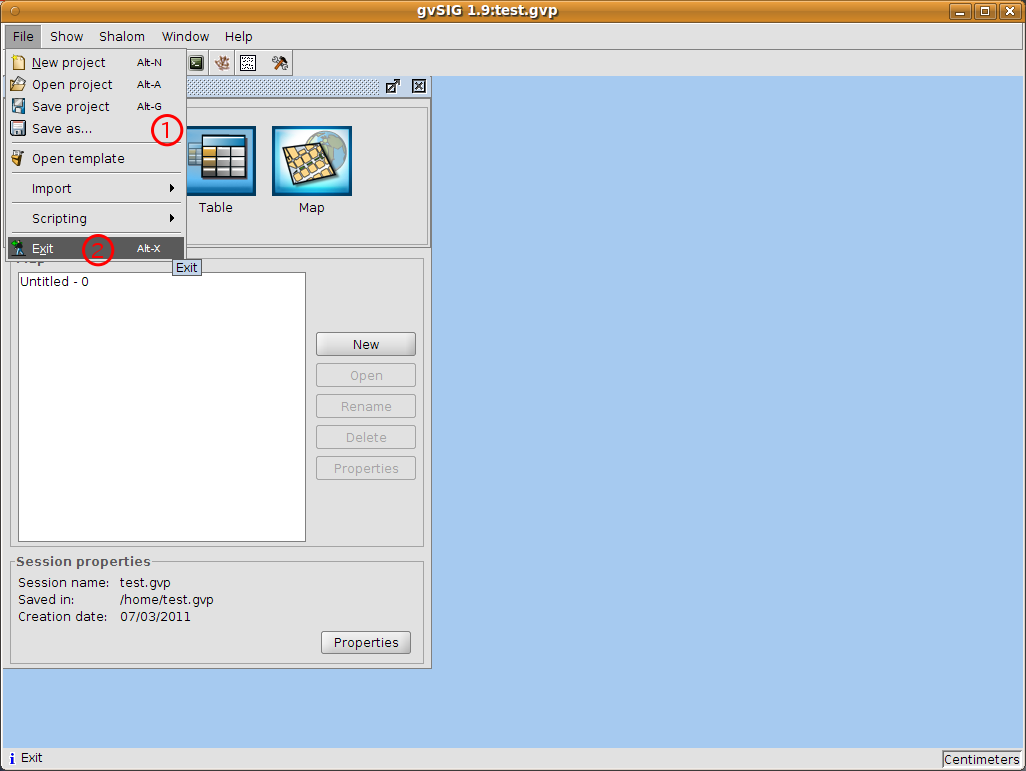Open Session properties with the Properties button

click(x=366, y=642)
